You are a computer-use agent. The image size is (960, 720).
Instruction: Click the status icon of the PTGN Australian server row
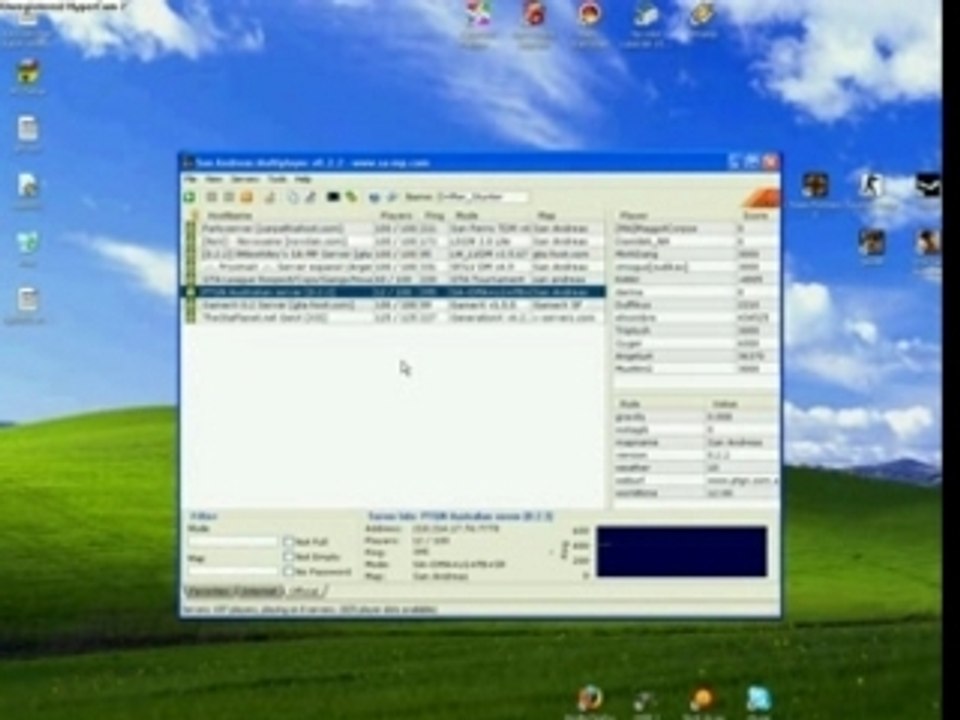pos(191,292)
